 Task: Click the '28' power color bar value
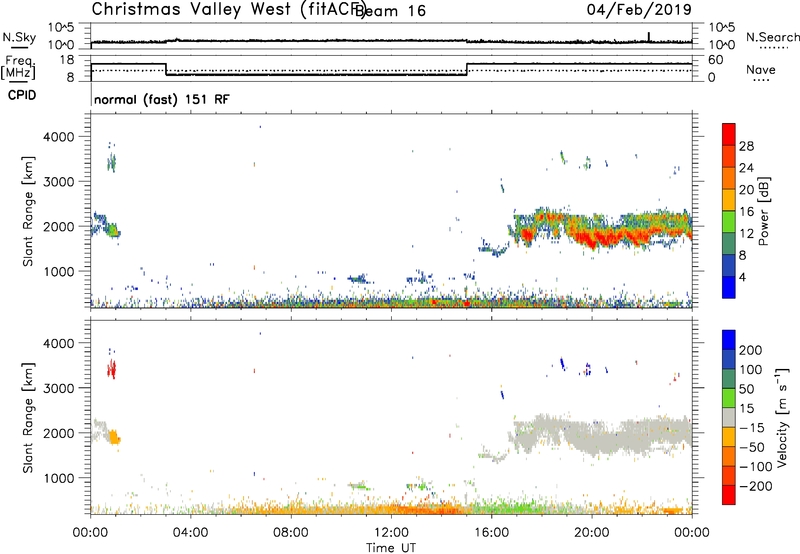pyautogui.click(x=746, y=146)
